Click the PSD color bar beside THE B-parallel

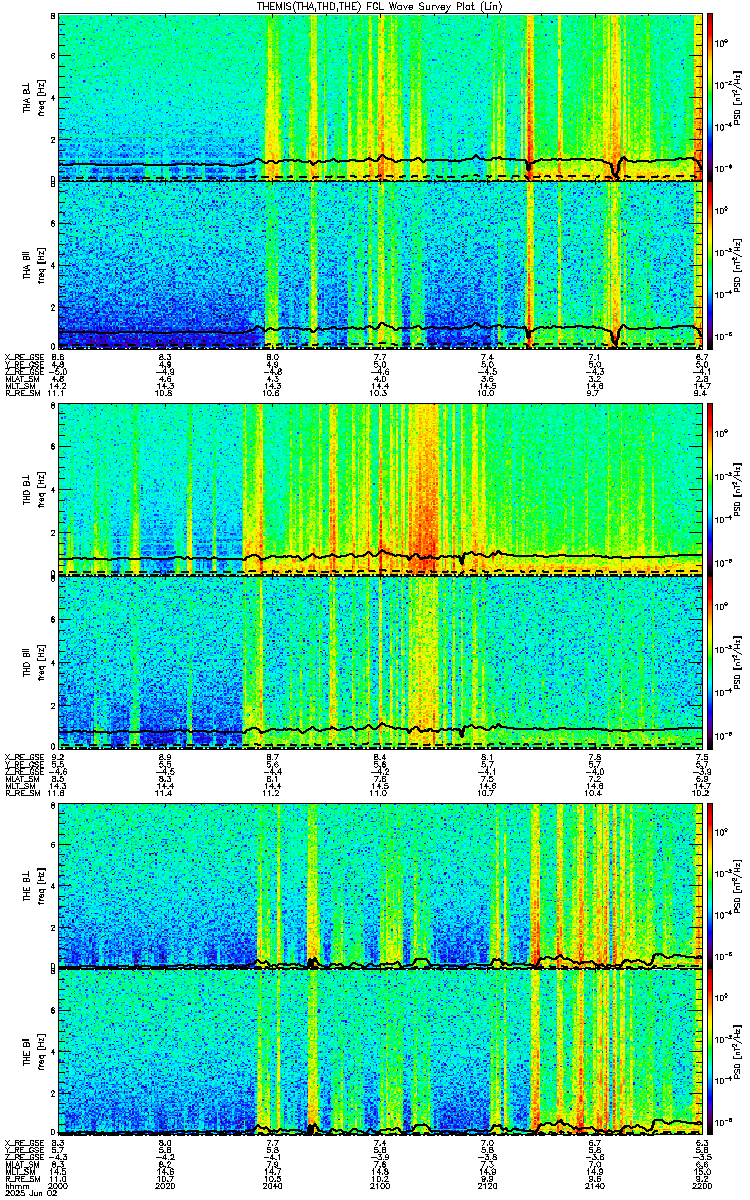coord(711,1052)
